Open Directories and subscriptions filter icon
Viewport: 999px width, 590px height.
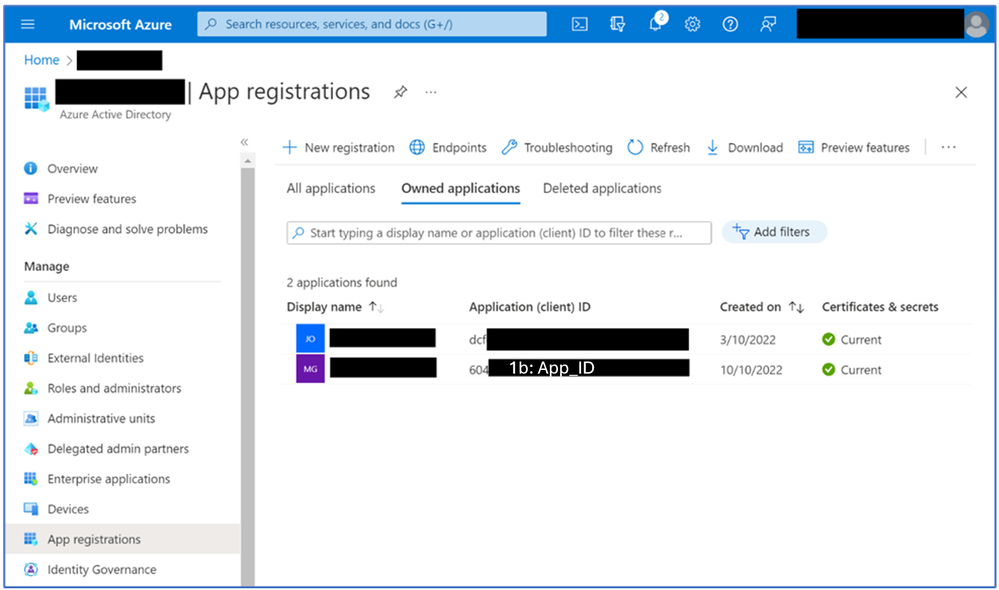(617, 24)
